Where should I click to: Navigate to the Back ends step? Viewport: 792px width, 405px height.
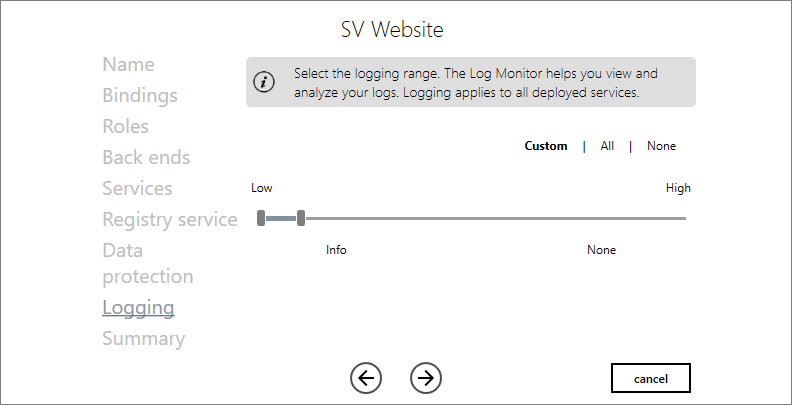pyautogui.click(x=146, y=157)
